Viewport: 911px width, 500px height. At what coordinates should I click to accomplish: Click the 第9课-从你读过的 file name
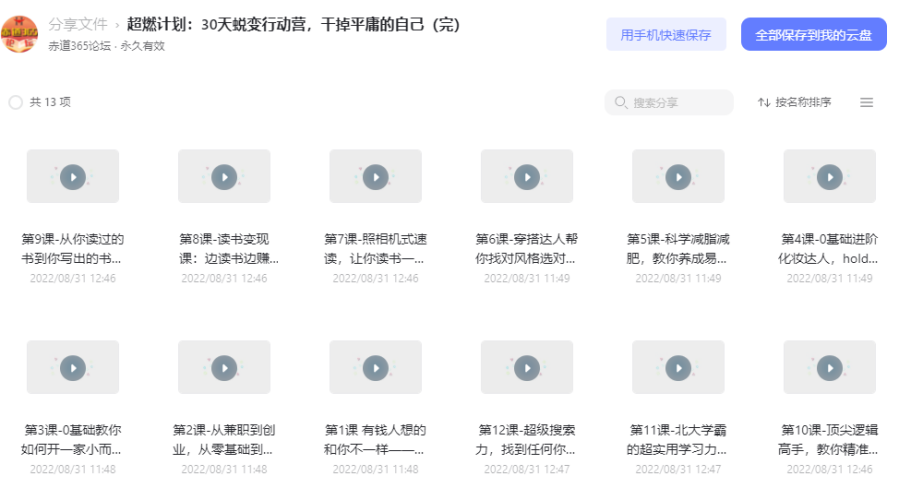pos(73,249)
